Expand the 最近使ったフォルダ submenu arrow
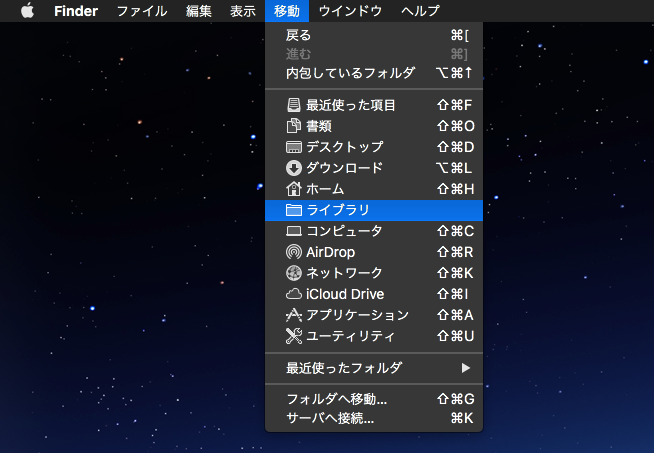 point(466,368)
